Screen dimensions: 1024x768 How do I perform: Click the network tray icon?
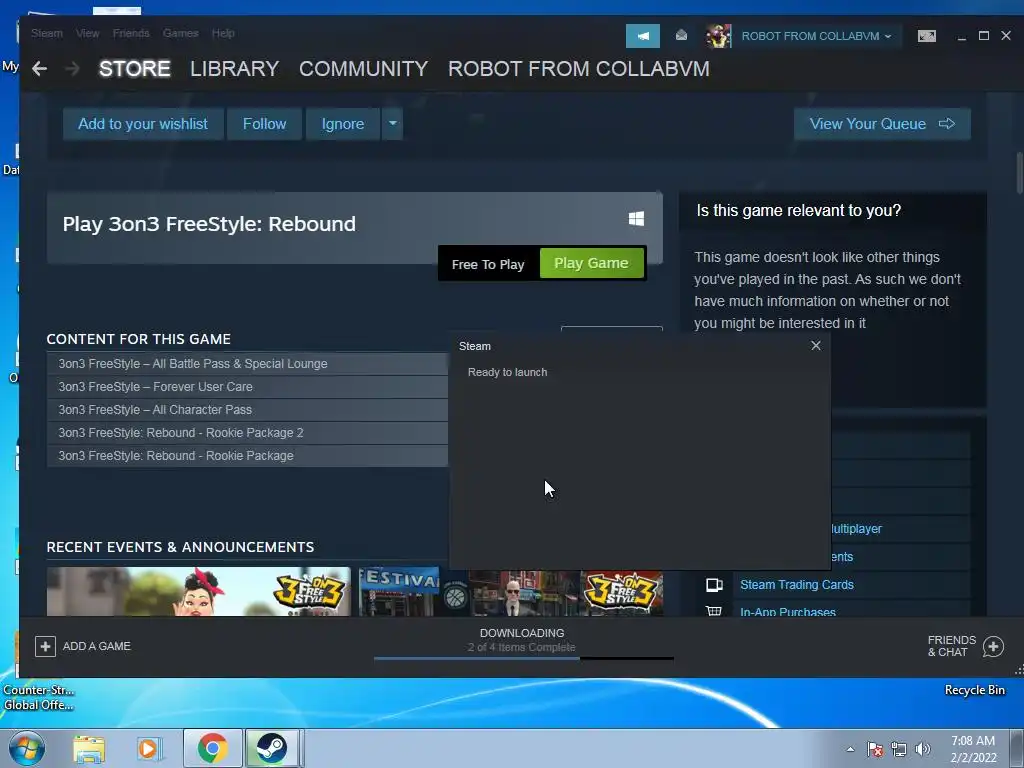pyautogui.click(x=899, y=749)
